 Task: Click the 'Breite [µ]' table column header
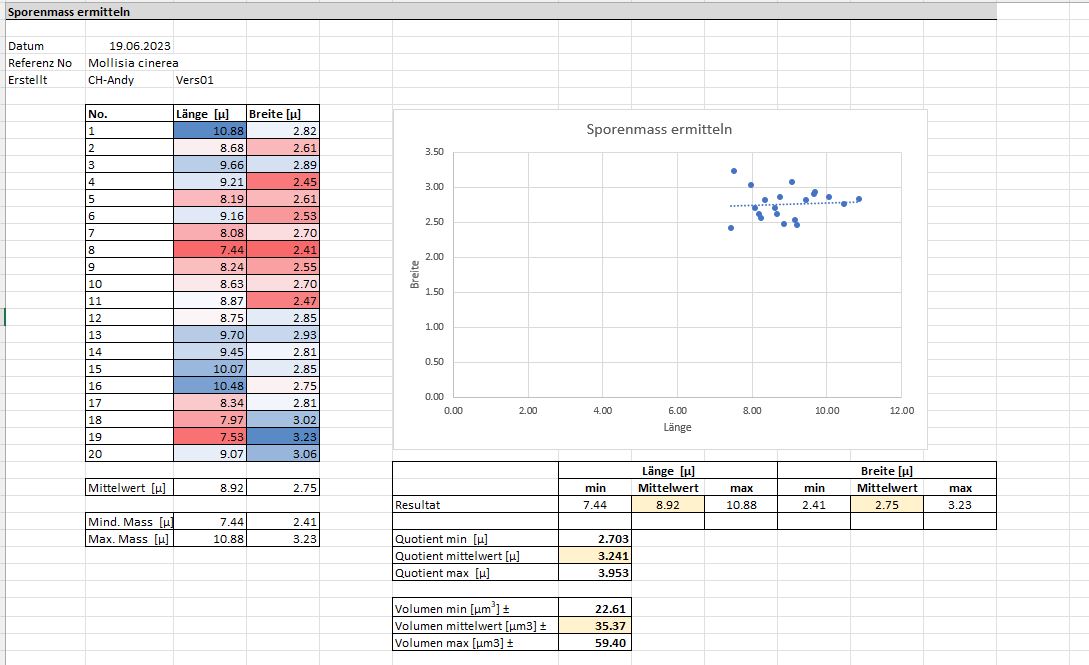283,114
